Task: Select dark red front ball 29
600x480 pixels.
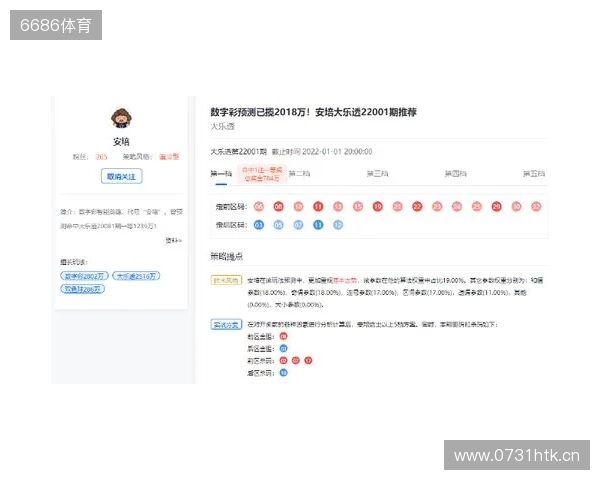Action: coord(496,207)
